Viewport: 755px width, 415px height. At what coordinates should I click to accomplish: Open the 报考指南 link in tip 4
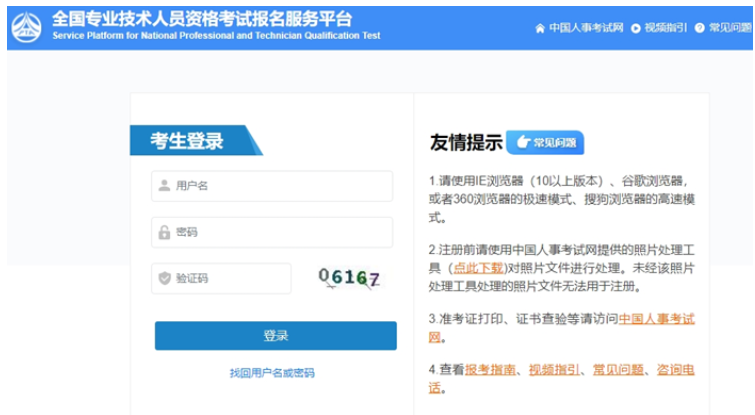[492, 369]
